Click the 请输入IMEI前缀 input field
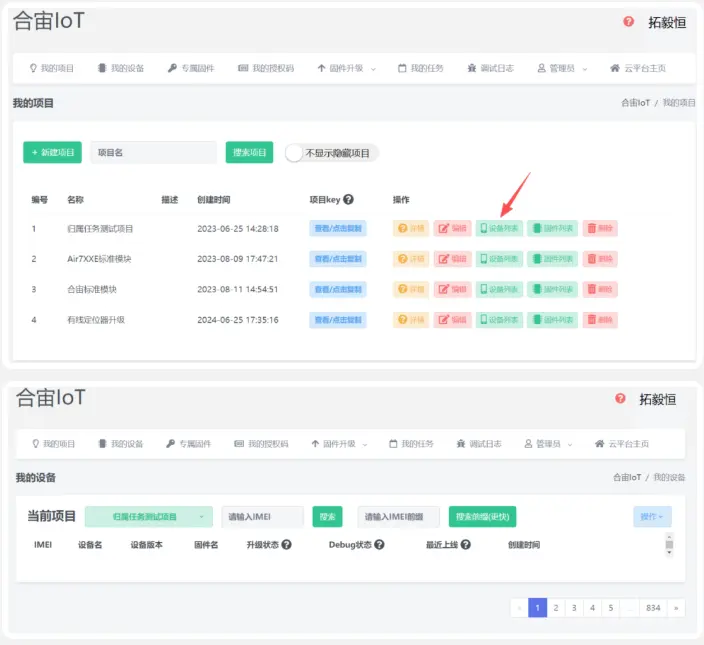This screenshot has width=704, height=645. tap(399, 517)
